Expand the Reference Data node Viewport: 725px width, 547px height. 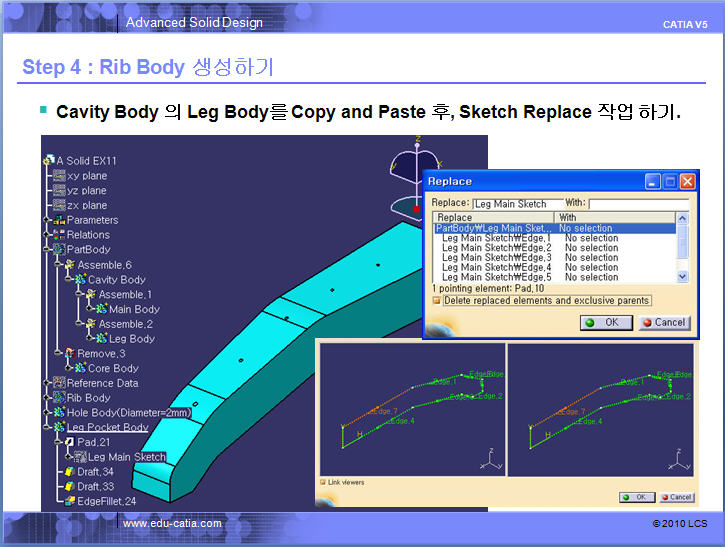47,383
